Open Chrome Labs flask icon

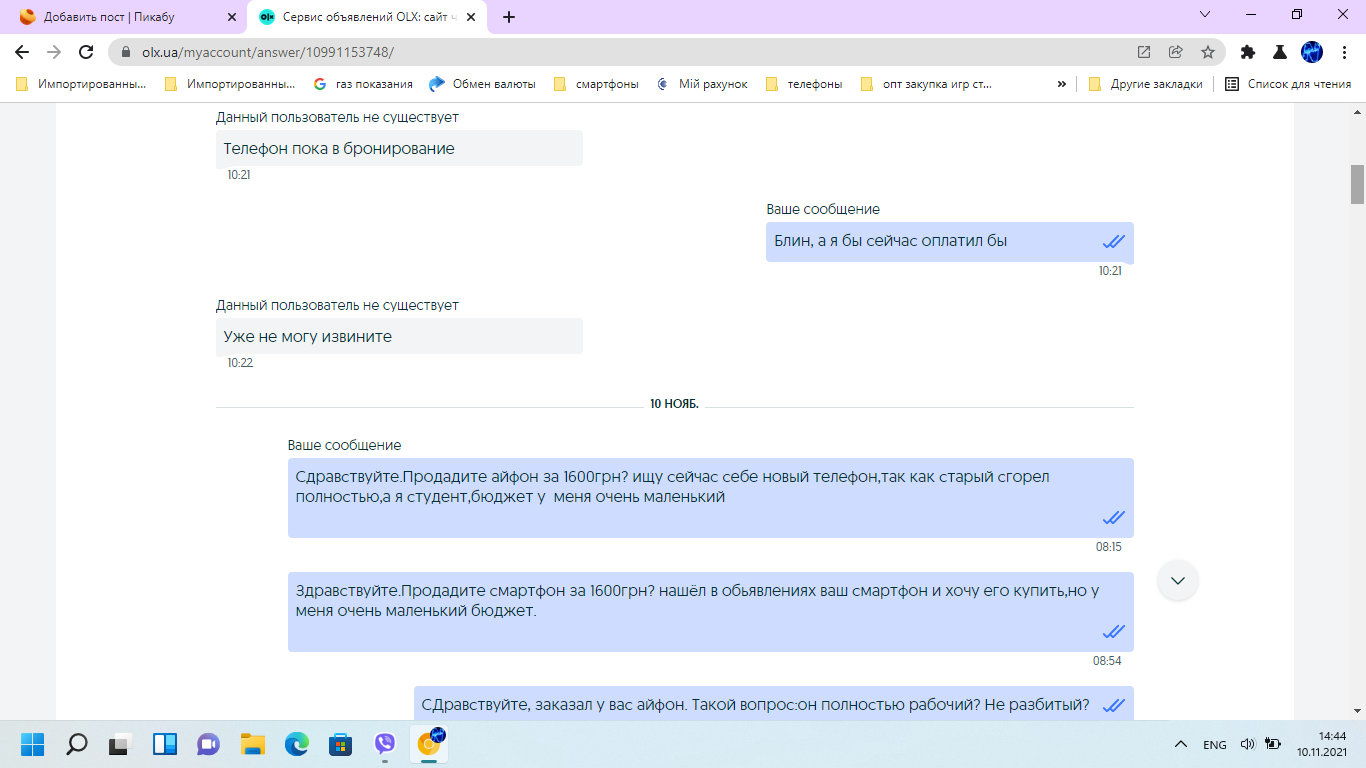tap(1279, 52)
